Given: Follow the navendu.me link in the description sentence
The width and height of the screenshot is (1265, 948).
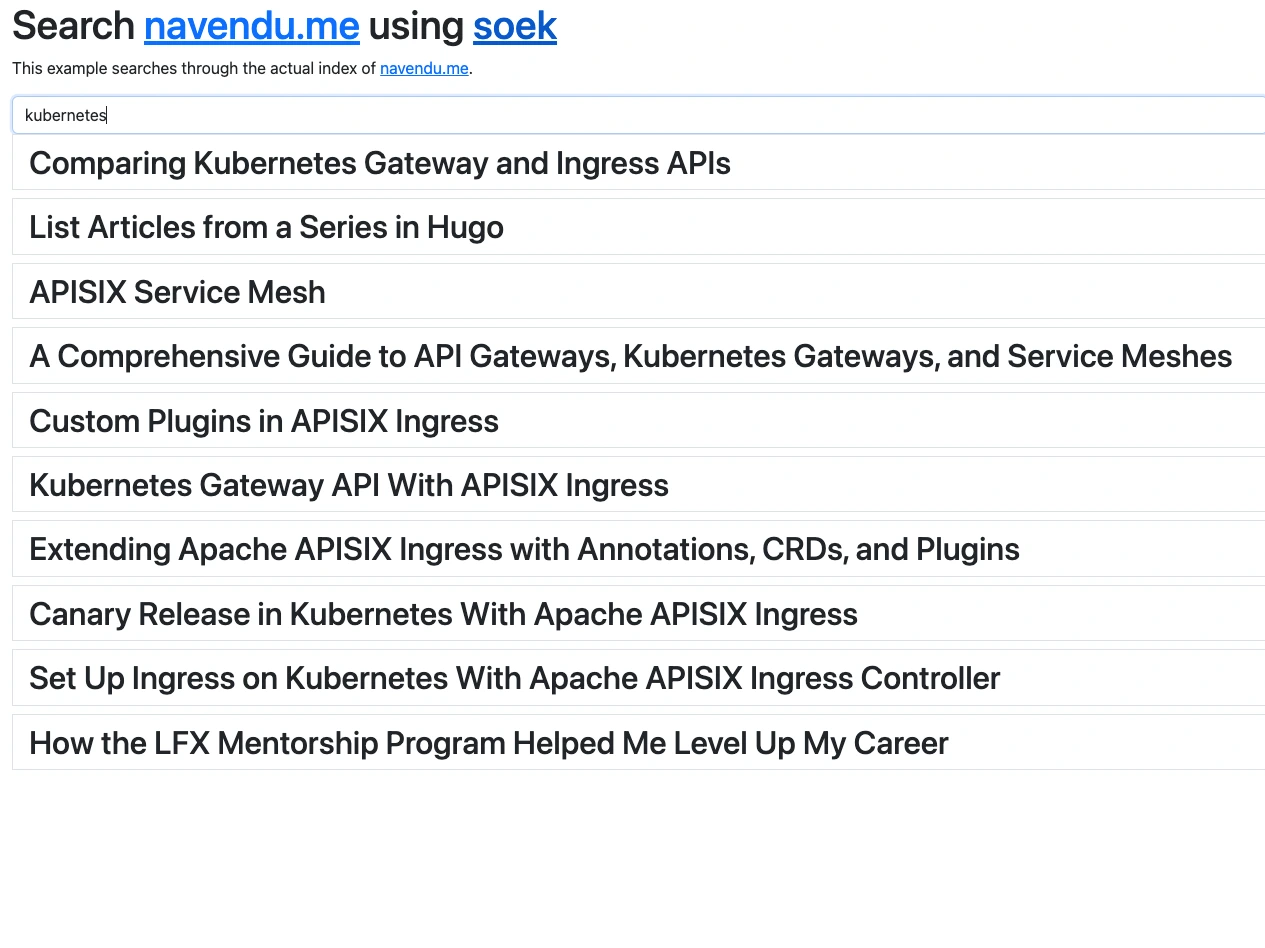Looking at the screenshot, I should tap(424, 69).
